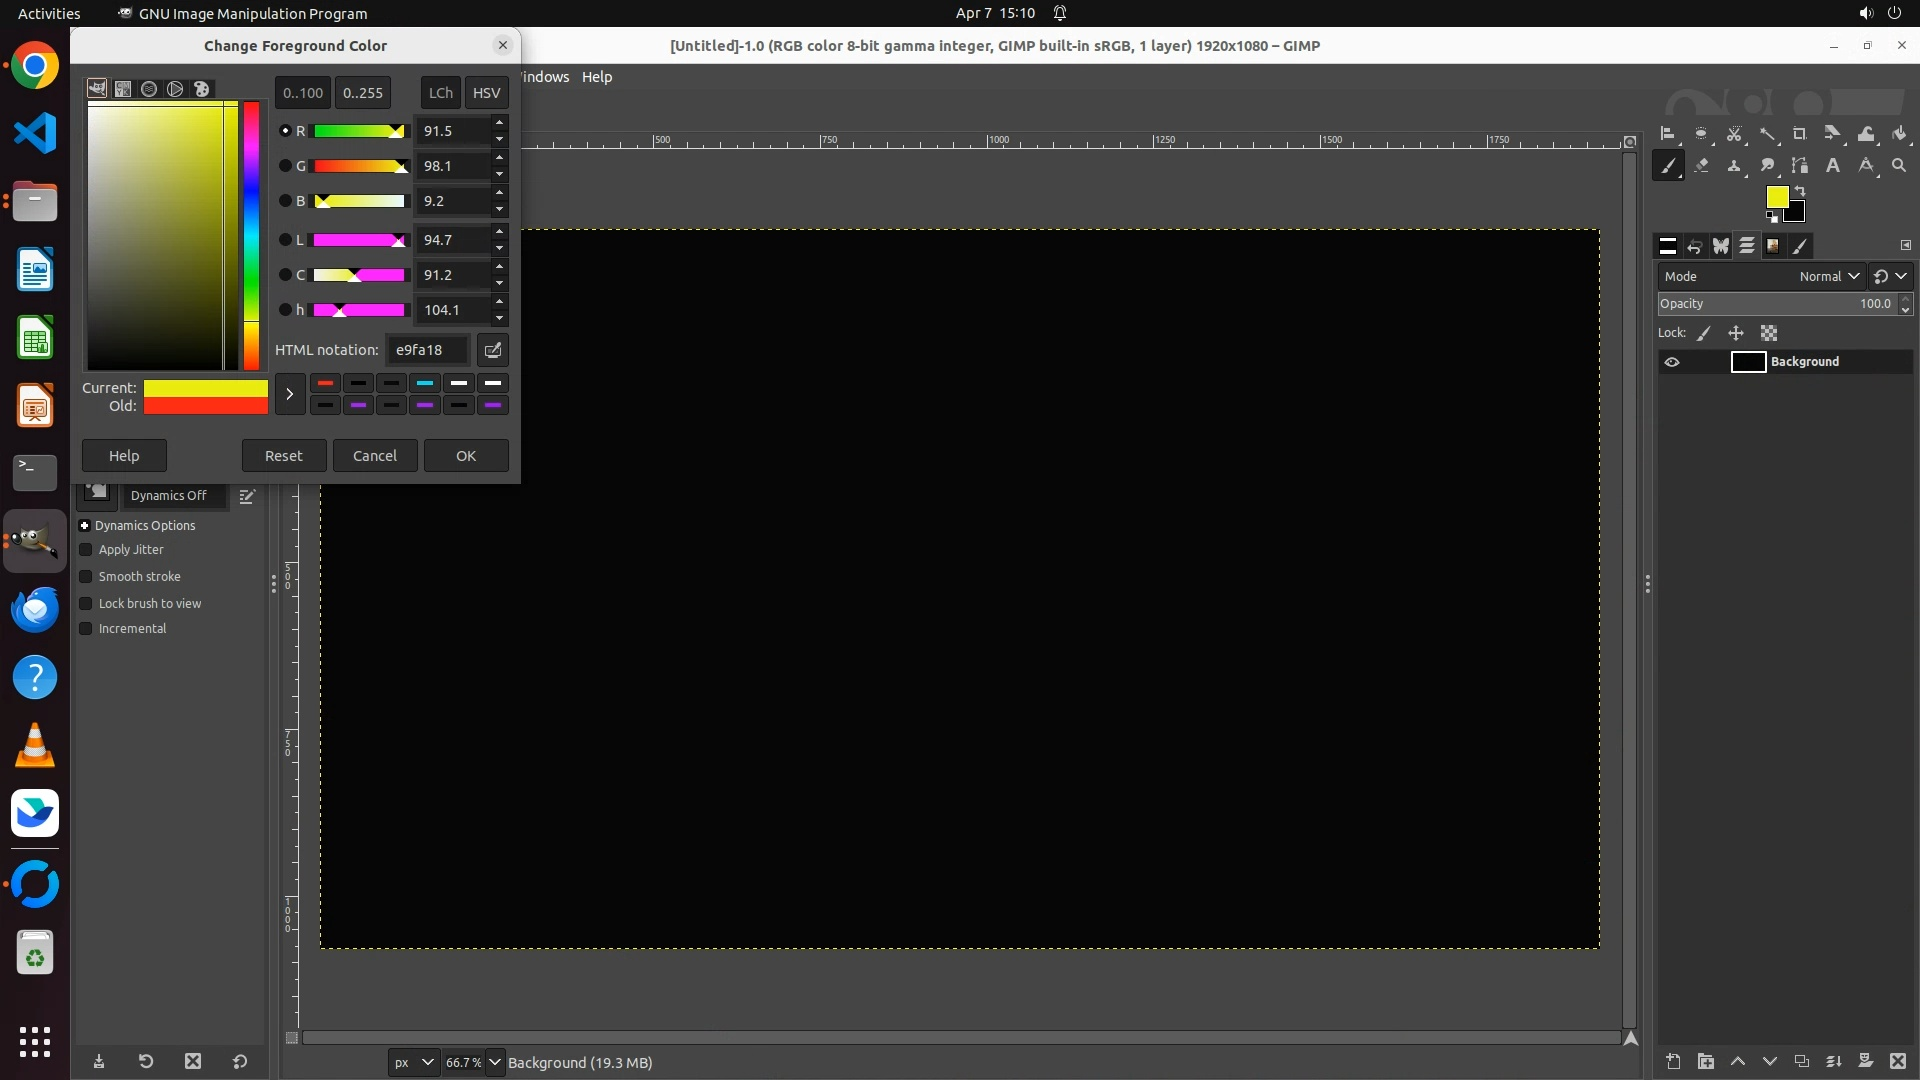The width and height of the screenshot is (1920, 1080).
Task: Enable Smooth stroke checkbox
Action: (86, 577)
